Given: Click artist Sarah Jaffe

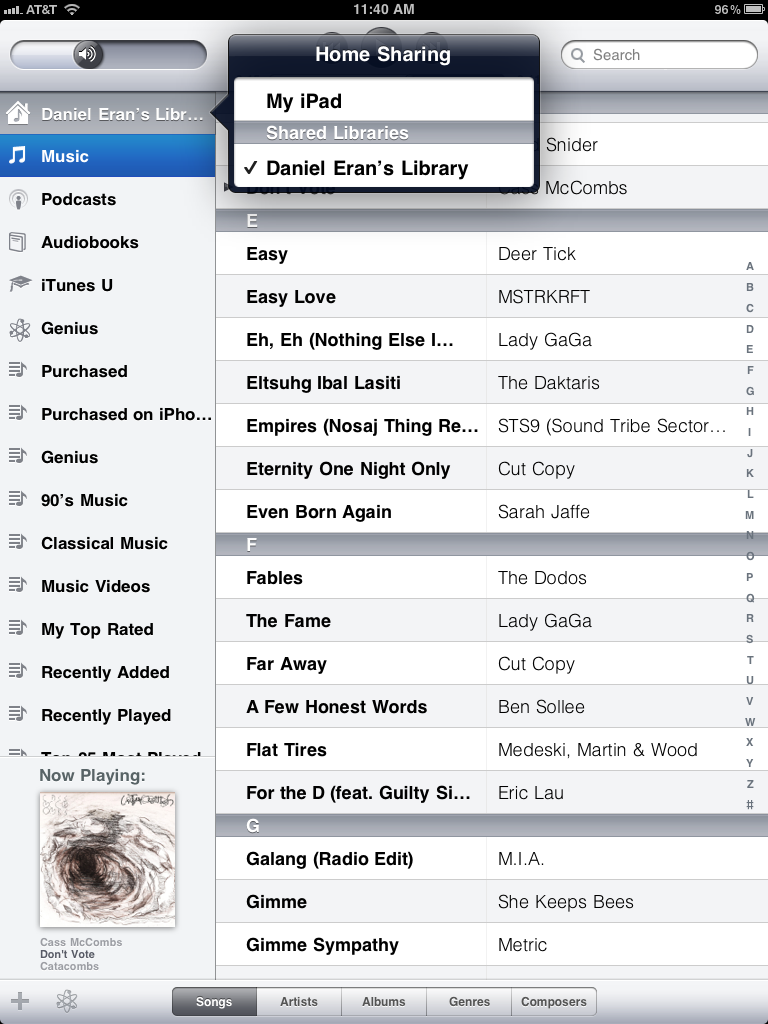Looking at the screenshot, I should pos(543,511).
